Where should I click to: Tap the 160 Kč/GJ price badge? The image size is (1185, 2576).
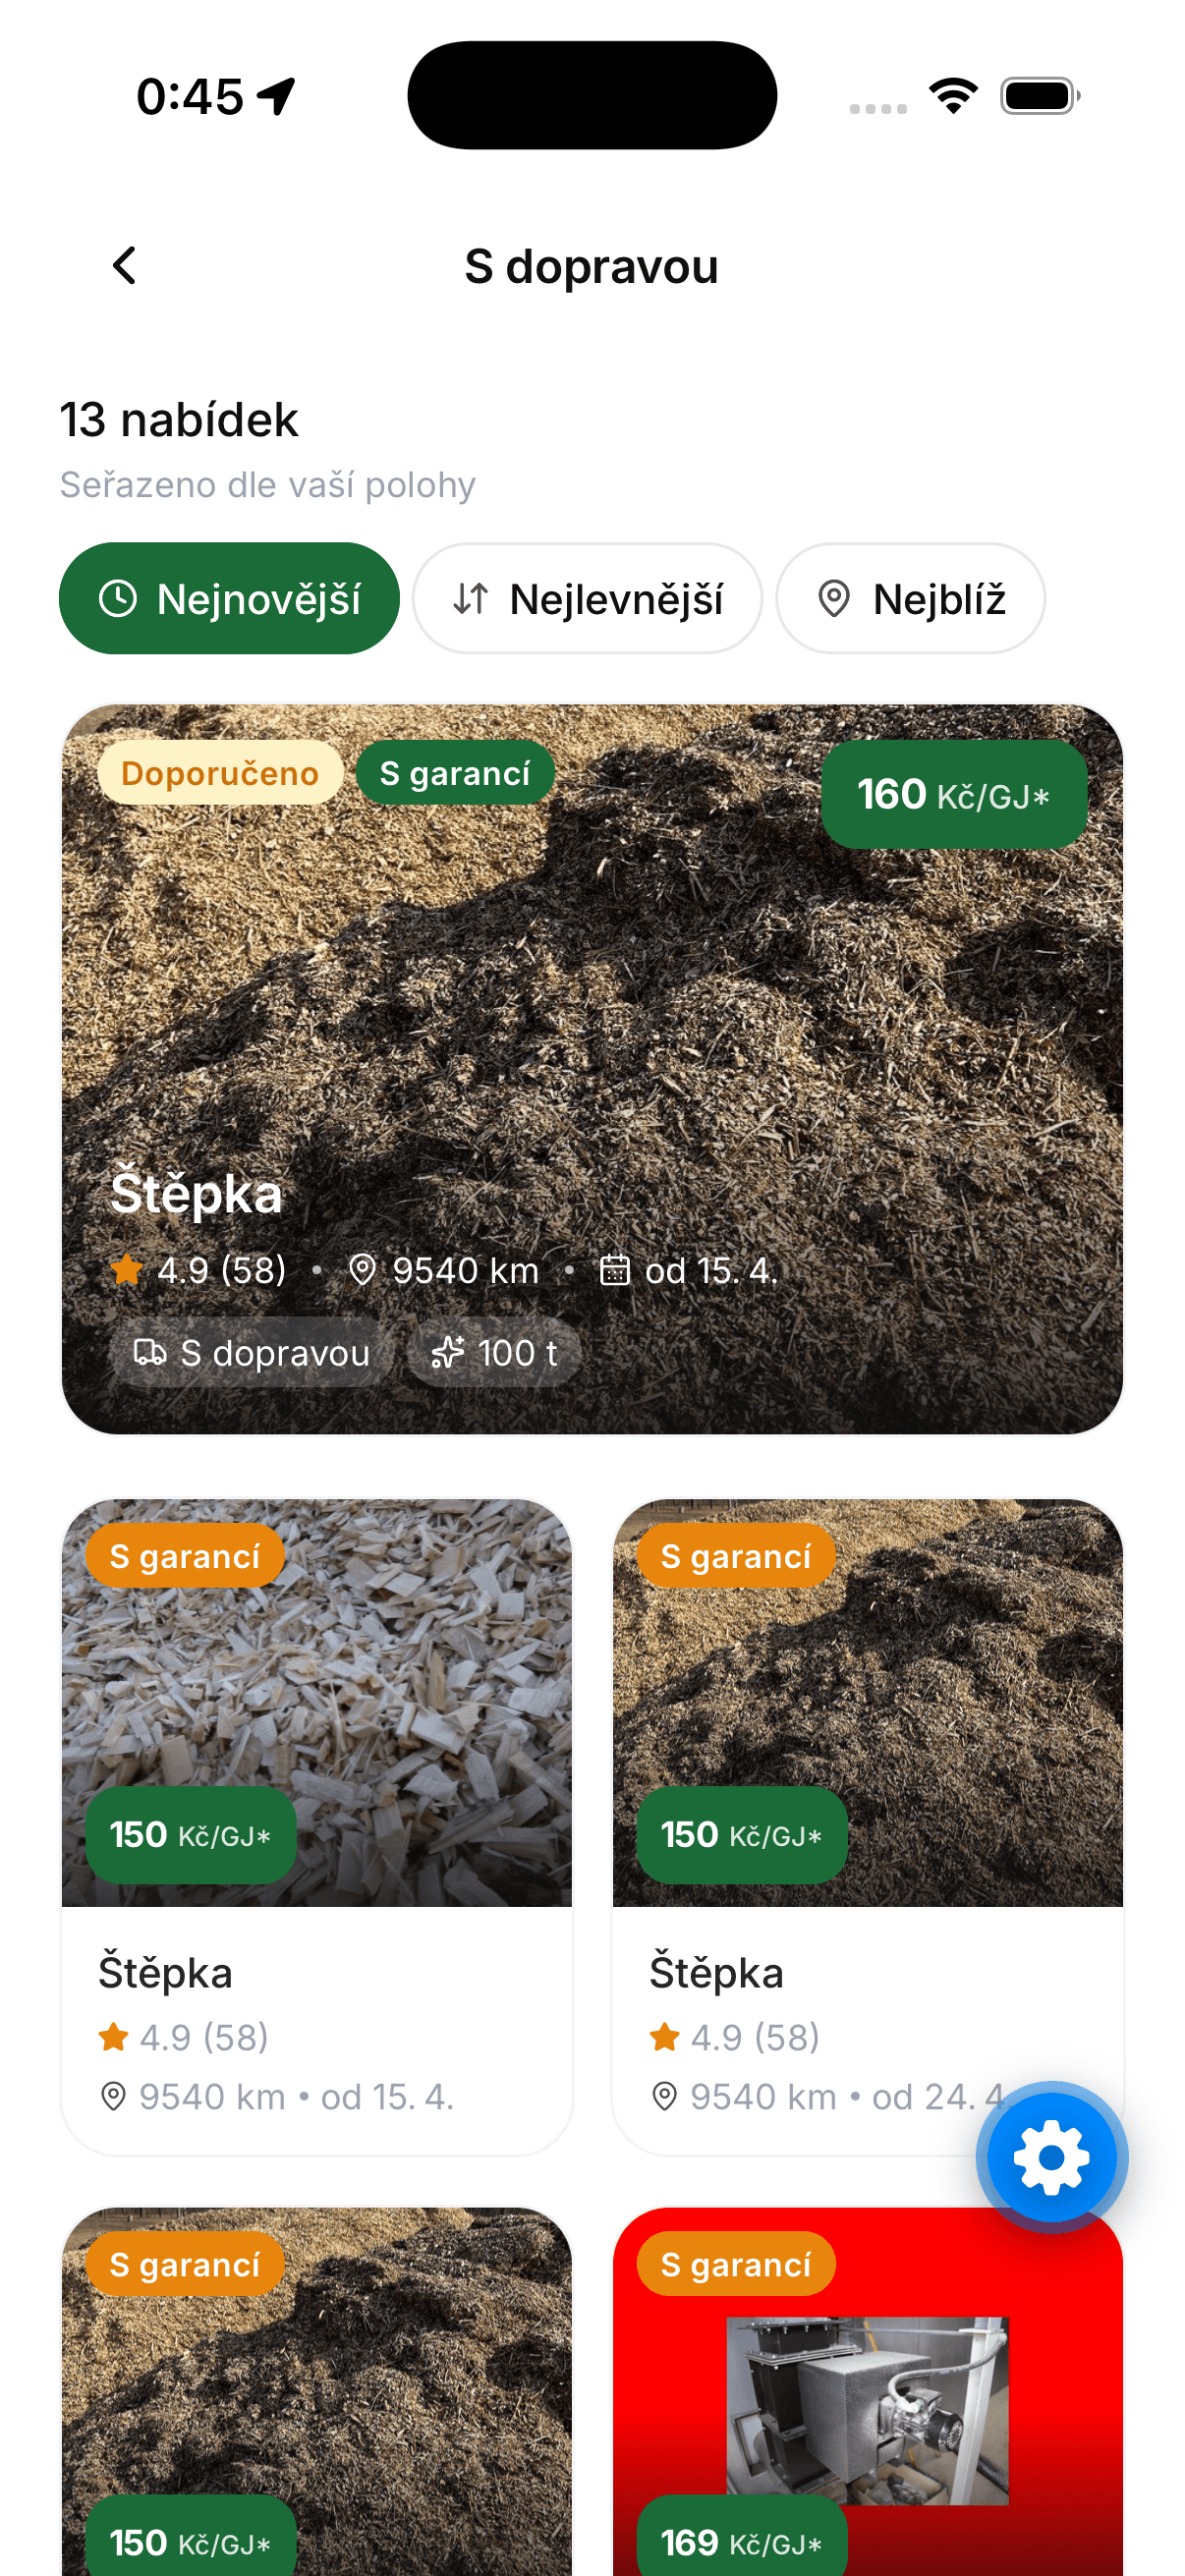tap(953, 795)
